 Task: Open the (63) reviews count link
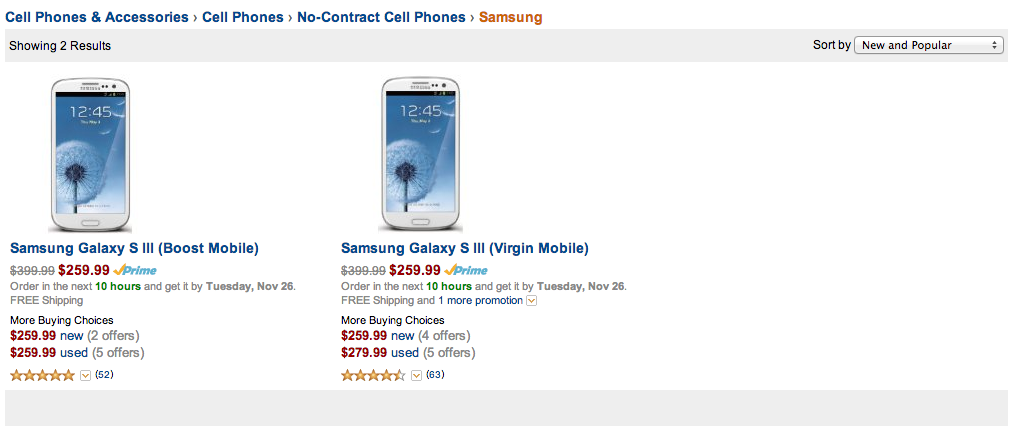[435, 375]
